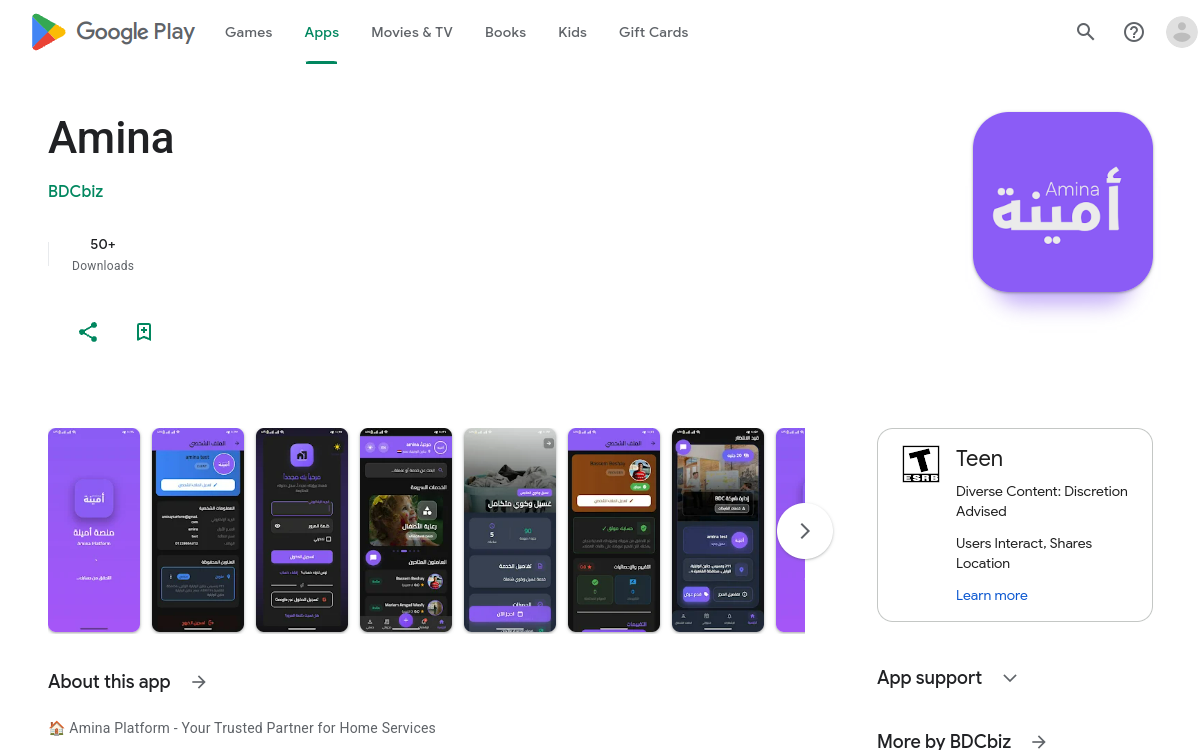The image size is (1200, 750).
Task: Open the Books tab
Action: [505, 32]
